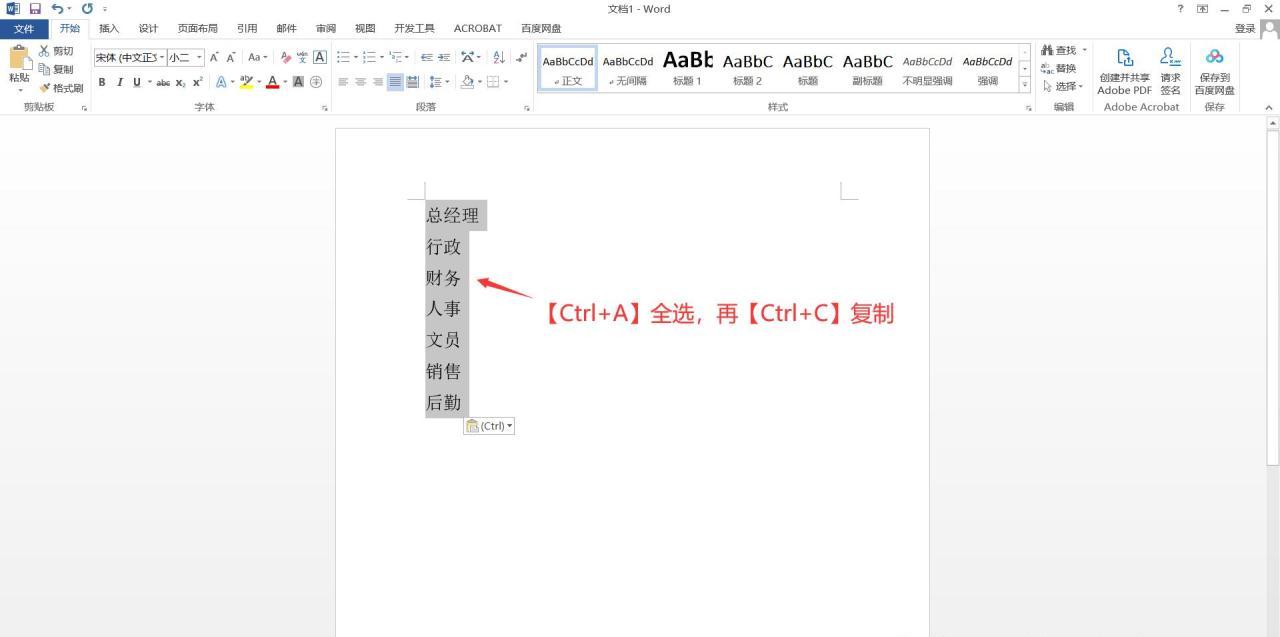Align the text to the left
This screenshot has height=637, width=1280.
click(343, 82)
